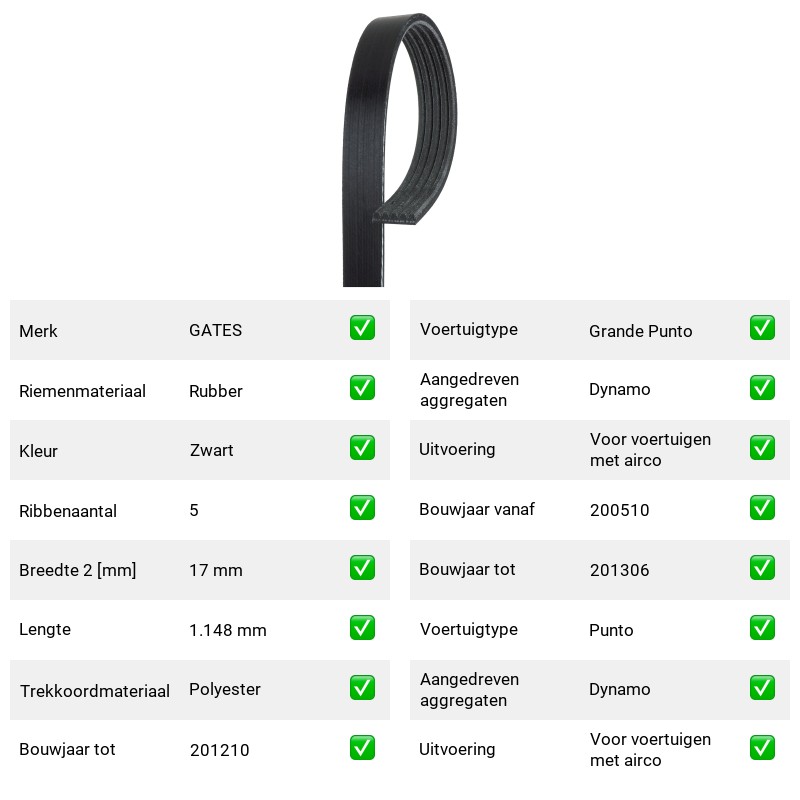The image size is (800, 800).
Task: Click the green checkmark next to GATES
Action: [x=362, y=328]
